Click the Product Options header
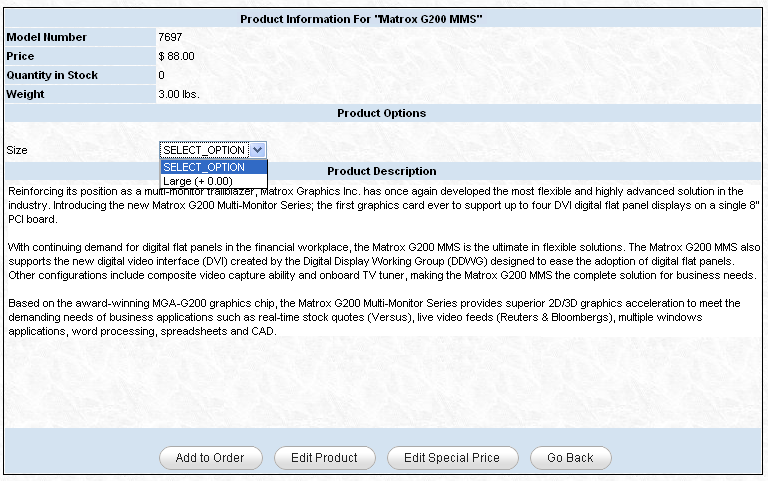Screen dimensions: 768x481 pos(382,113)
